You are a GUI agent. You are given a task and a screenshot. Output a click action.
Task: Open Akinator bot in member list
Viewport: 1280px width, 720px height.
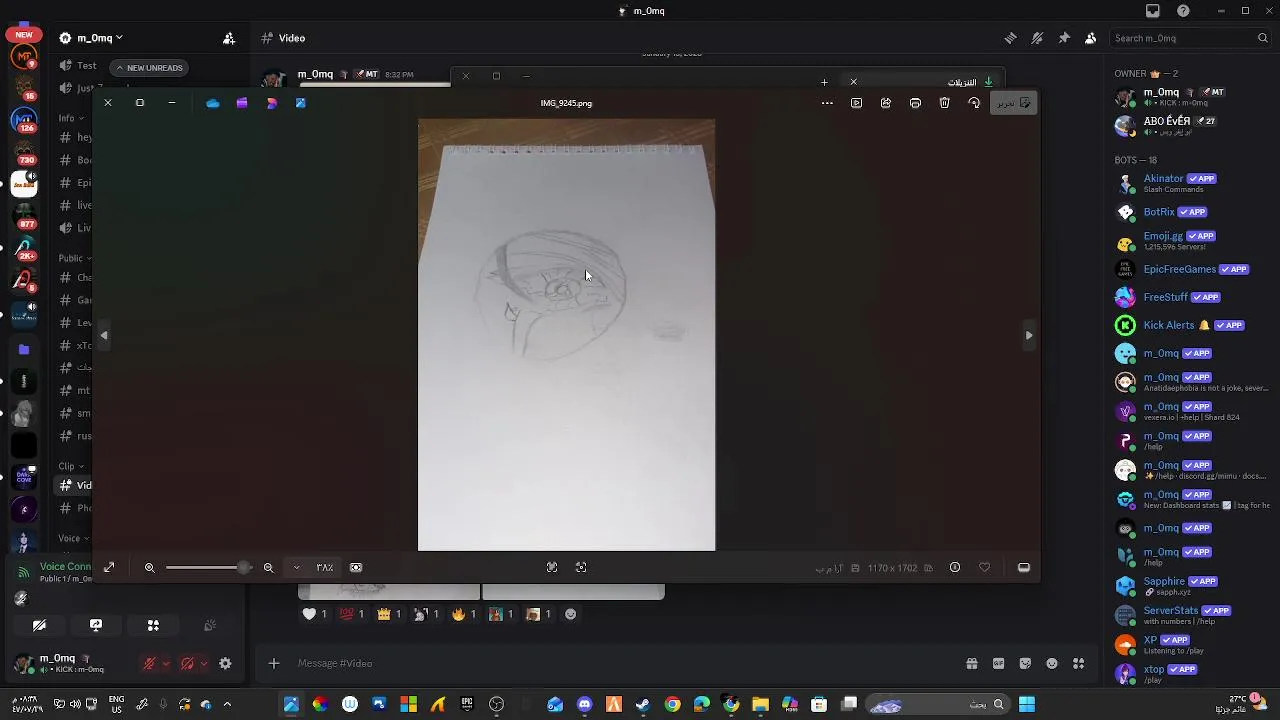1191,183
